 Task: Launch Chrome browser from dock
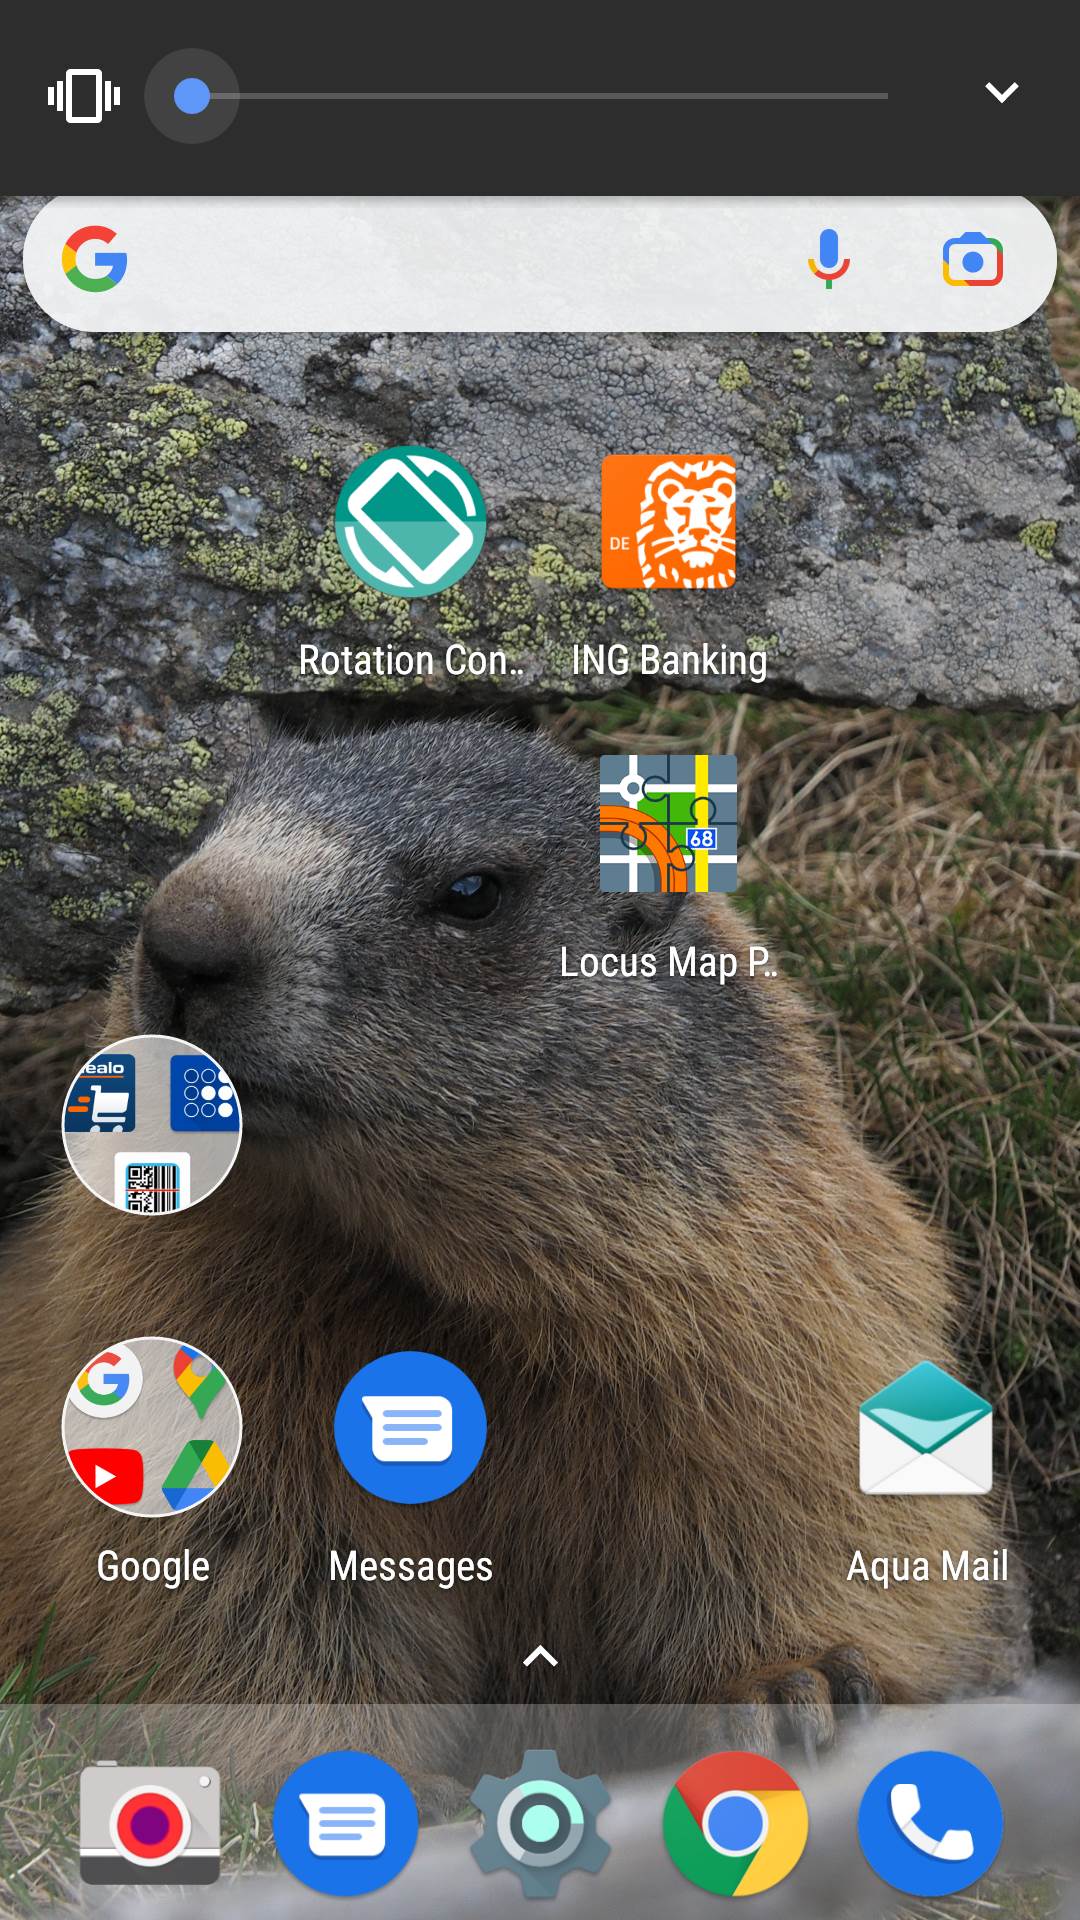tap(735, 1824)
